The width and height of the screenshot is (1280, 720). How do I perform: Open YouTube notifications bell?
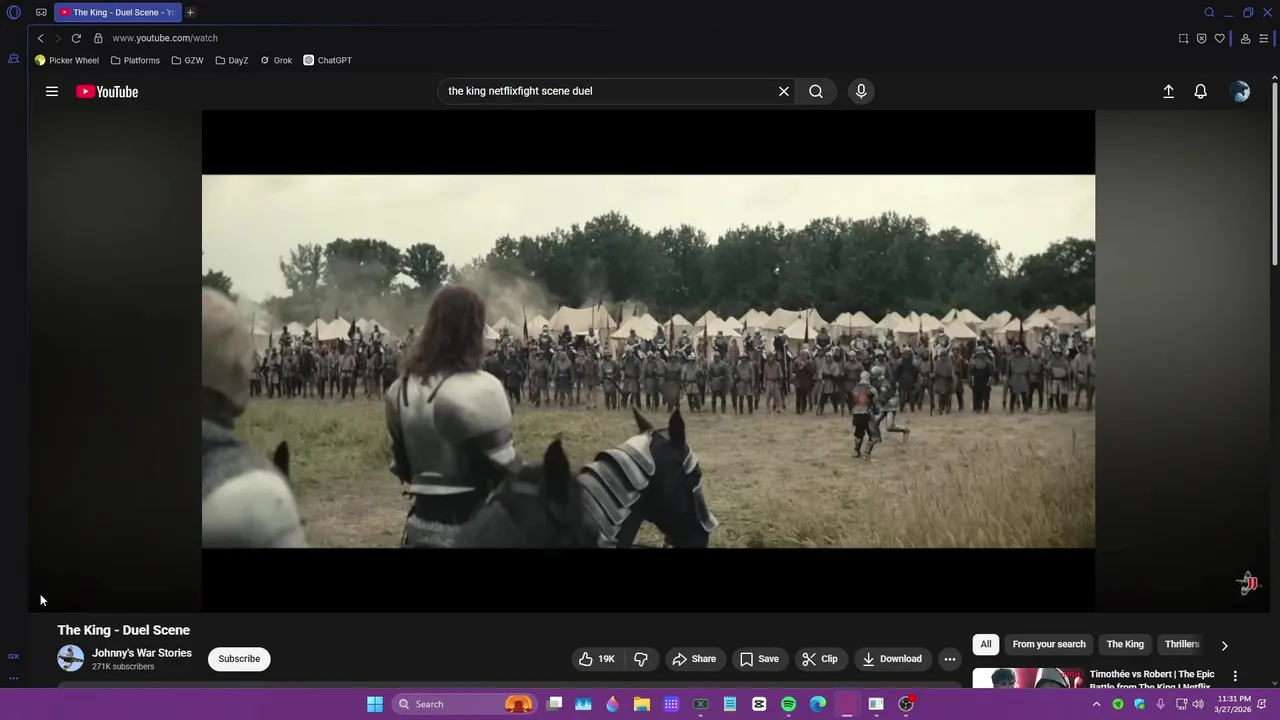(1201, 91)
